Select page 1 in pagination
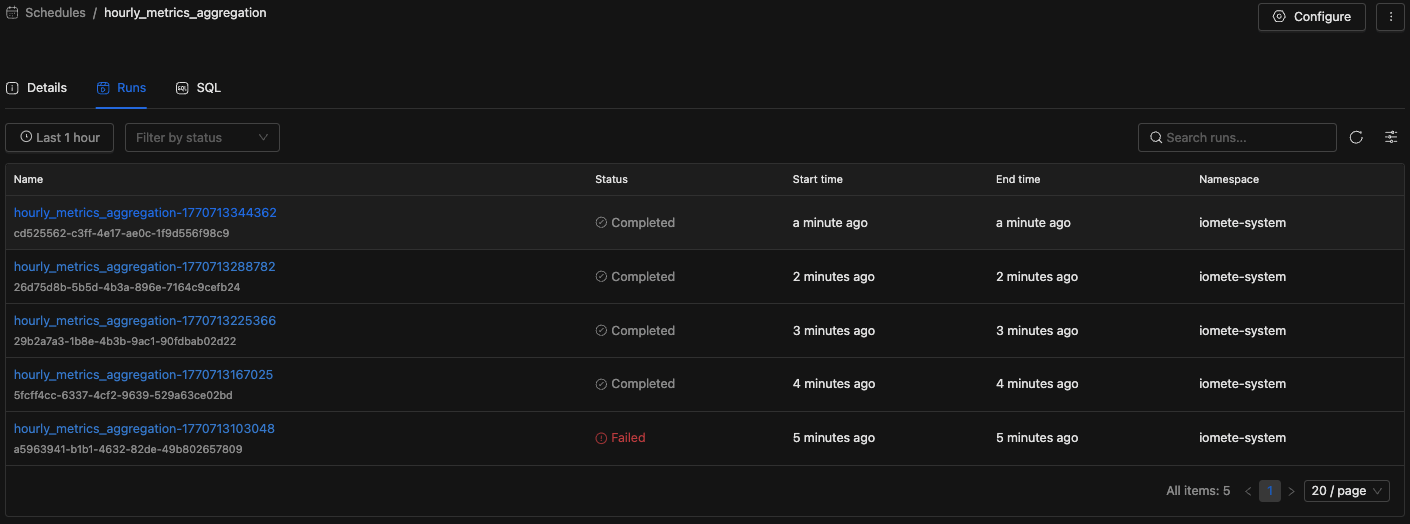Image resolution: width=1410 pixels, height=524 pixels. [x=1270, y=491]
